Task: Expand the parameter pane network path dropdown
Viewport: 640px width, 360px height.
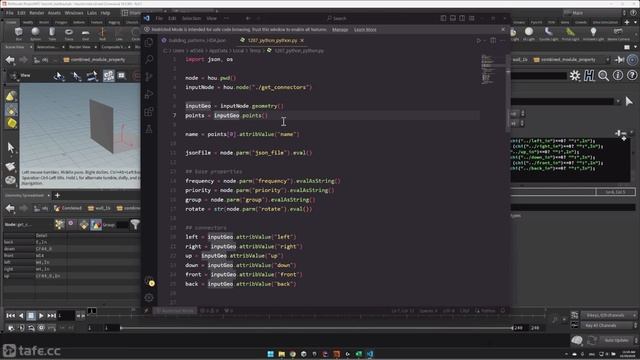Action: (608, 60)
